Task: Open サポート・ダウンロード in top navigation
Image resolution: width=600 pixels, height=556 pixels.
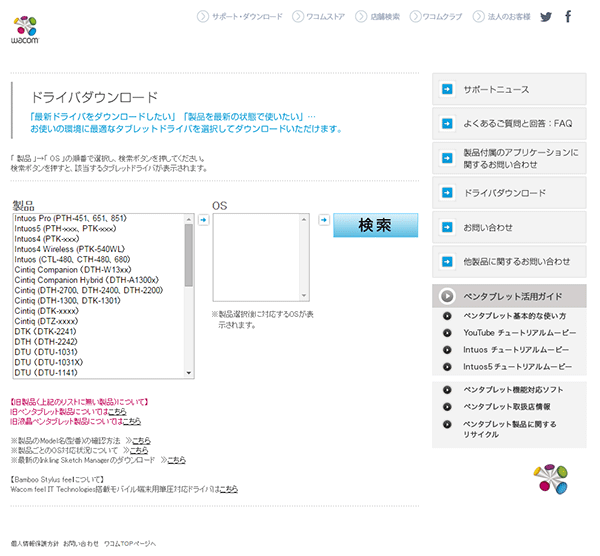Action: click(x=247, y=17)
